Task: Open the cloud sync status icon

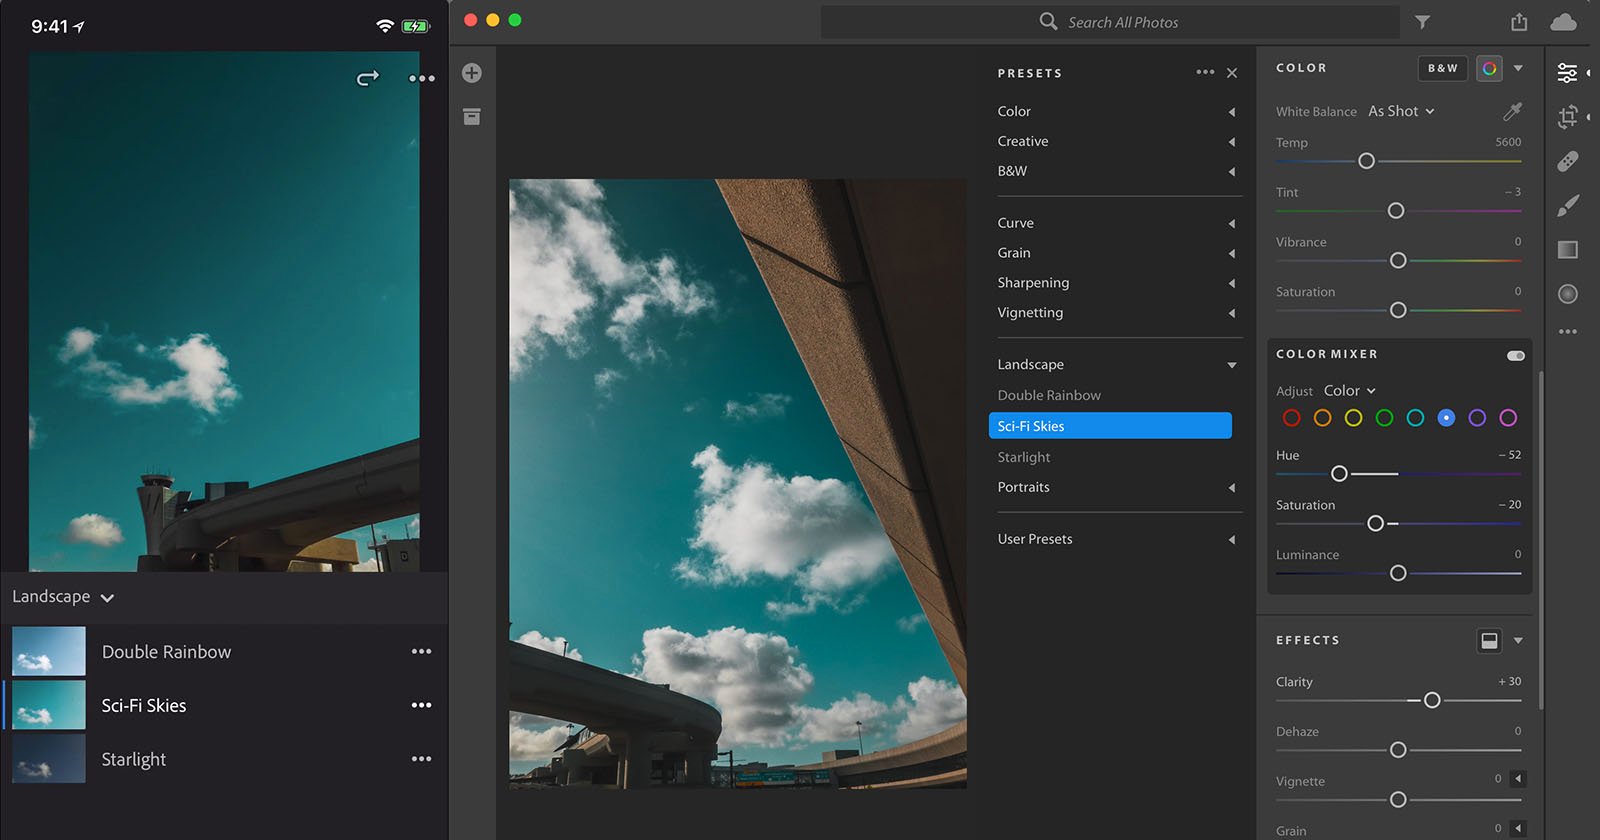Action: pyautogui.click(x=1562, y=22)
